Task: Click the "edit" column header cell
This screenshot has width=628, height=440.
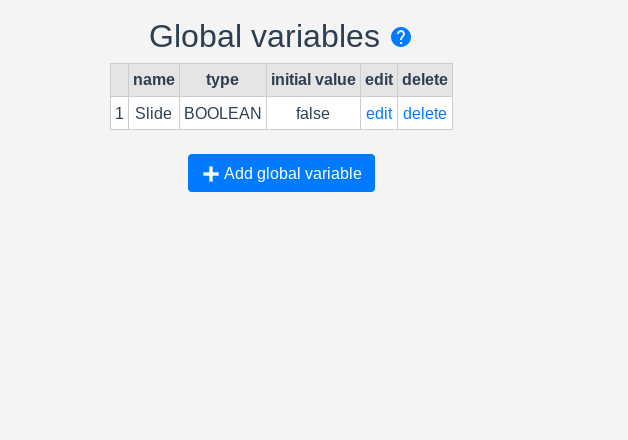Action: pyautogui.click(x=379, y=80)
